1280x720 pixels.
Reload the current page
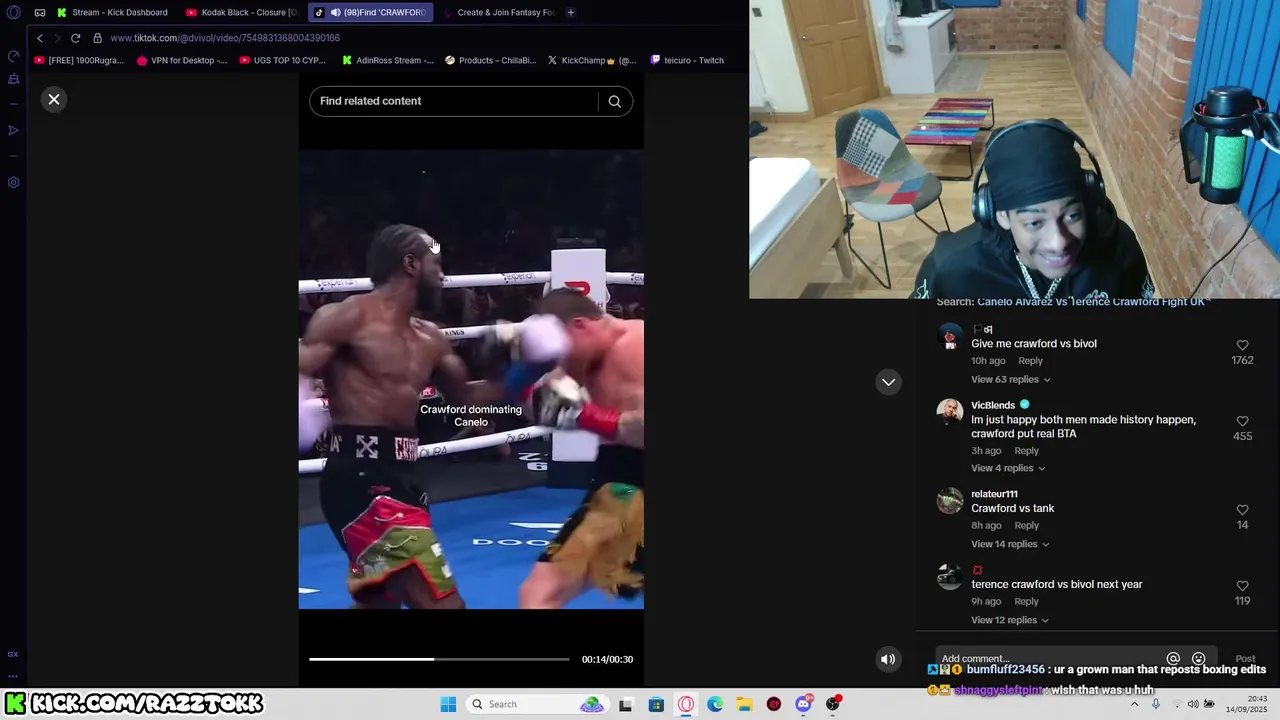(x=75, y=38)
